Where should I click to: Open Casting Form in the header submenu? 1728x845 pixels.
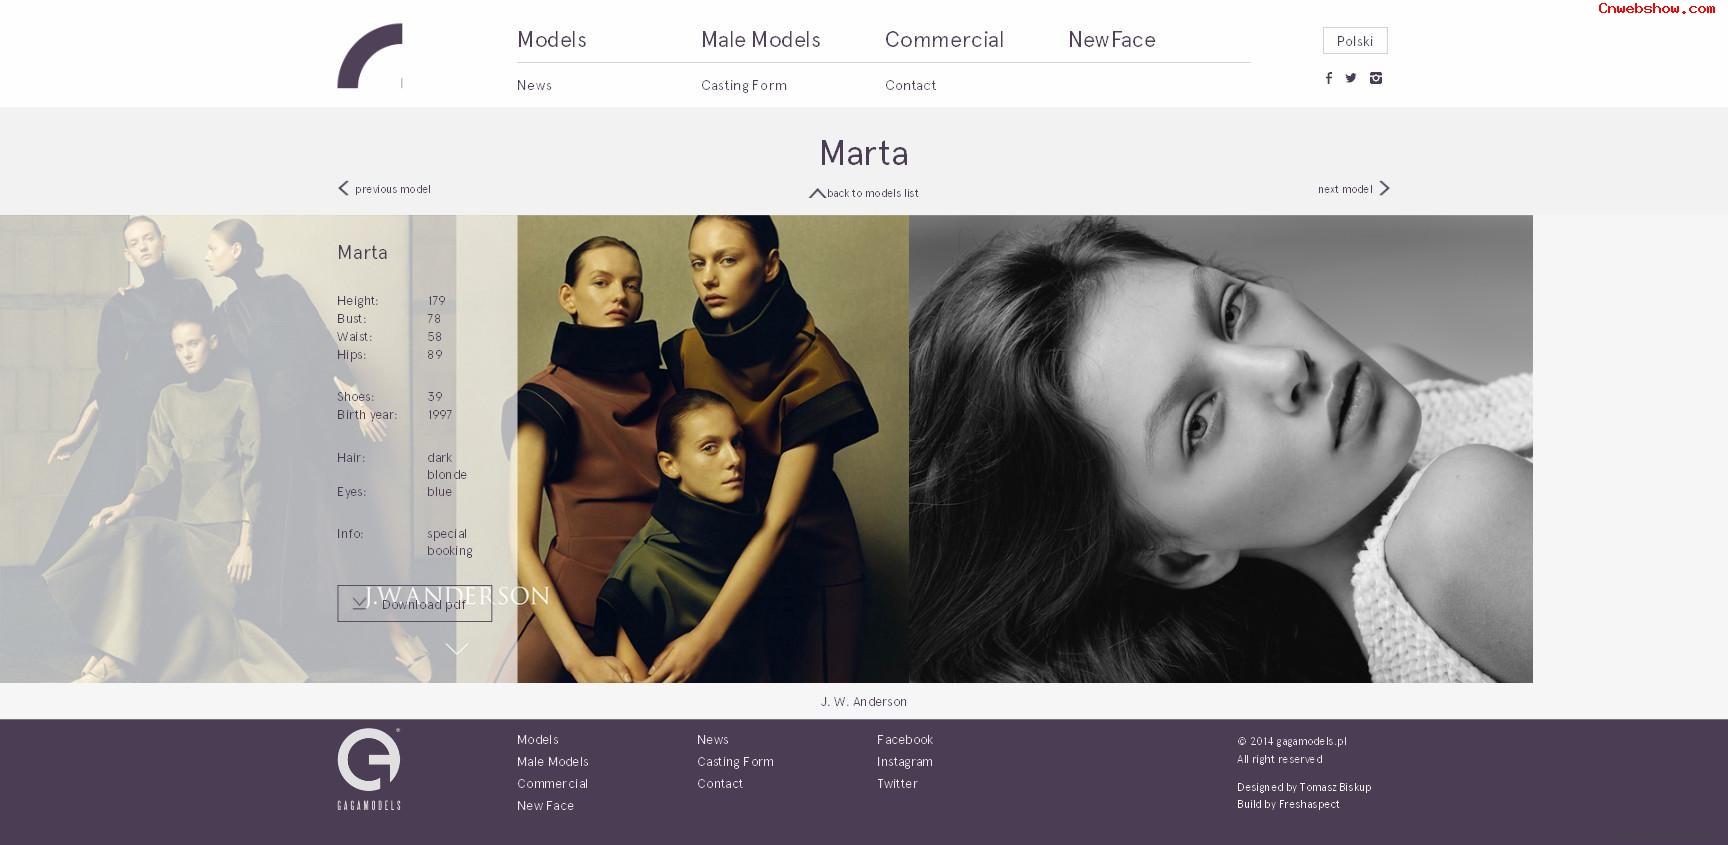(744, 85)
